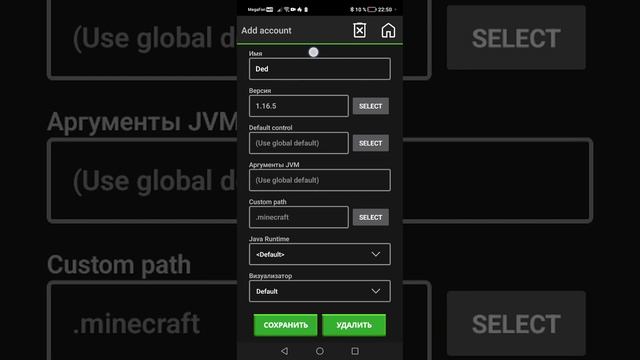The height and width of the screenshot is (360, 640).
Task: Tap Android back navigation triangle
Action: pyautogui.click(x=284, y=351)
